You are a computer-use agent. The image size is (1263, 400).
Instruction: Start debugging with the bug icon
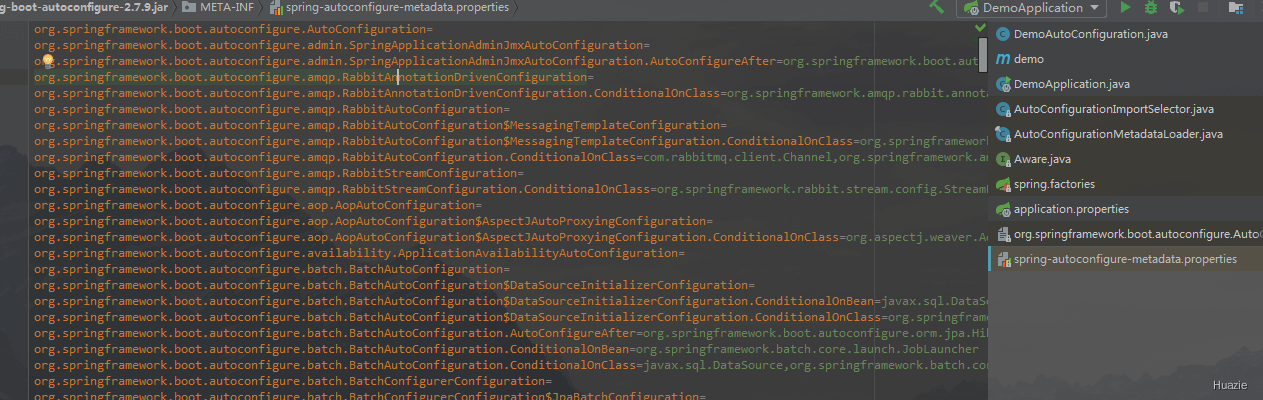coord(1151,8)
